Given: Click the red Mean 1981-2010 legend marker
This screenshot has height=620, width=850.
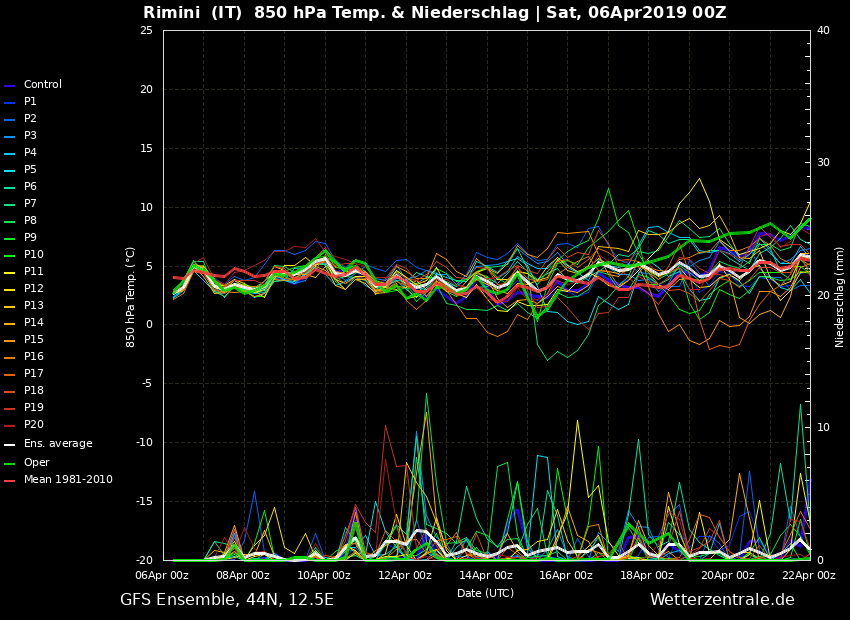Looking at the screenshot, I should coord(10,481).
